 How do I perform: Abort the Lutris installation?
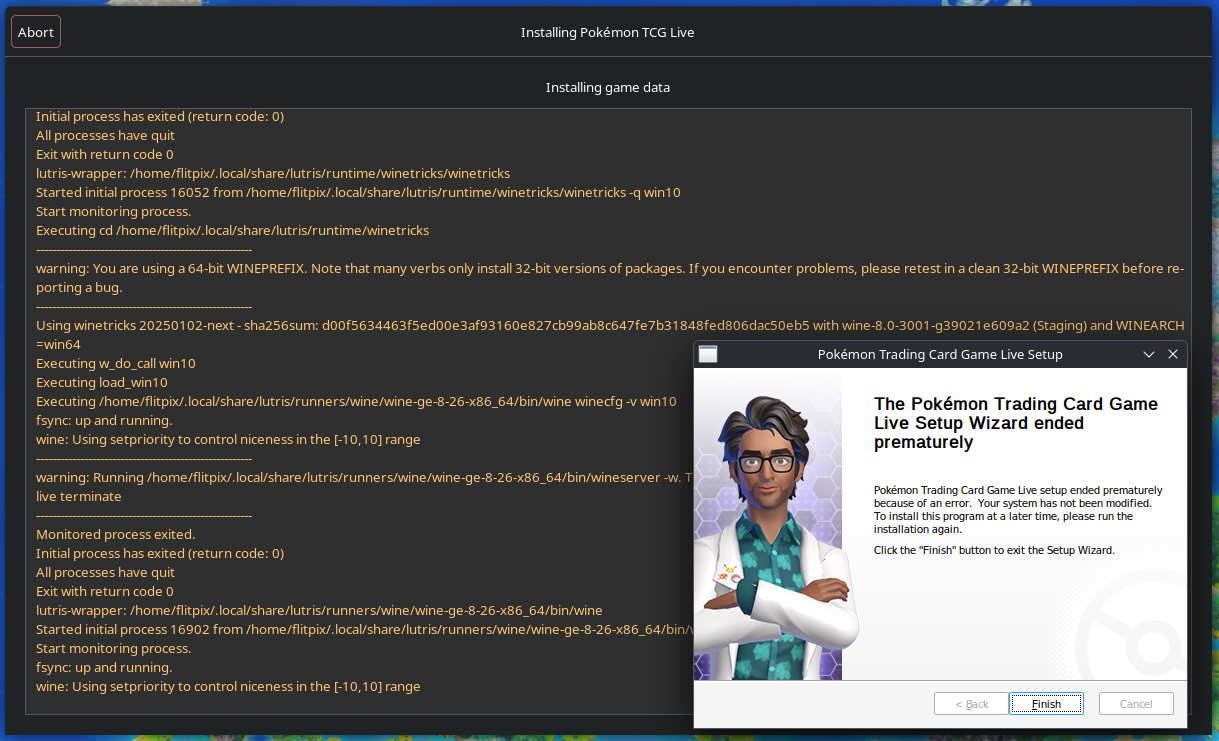pos(36,32)
